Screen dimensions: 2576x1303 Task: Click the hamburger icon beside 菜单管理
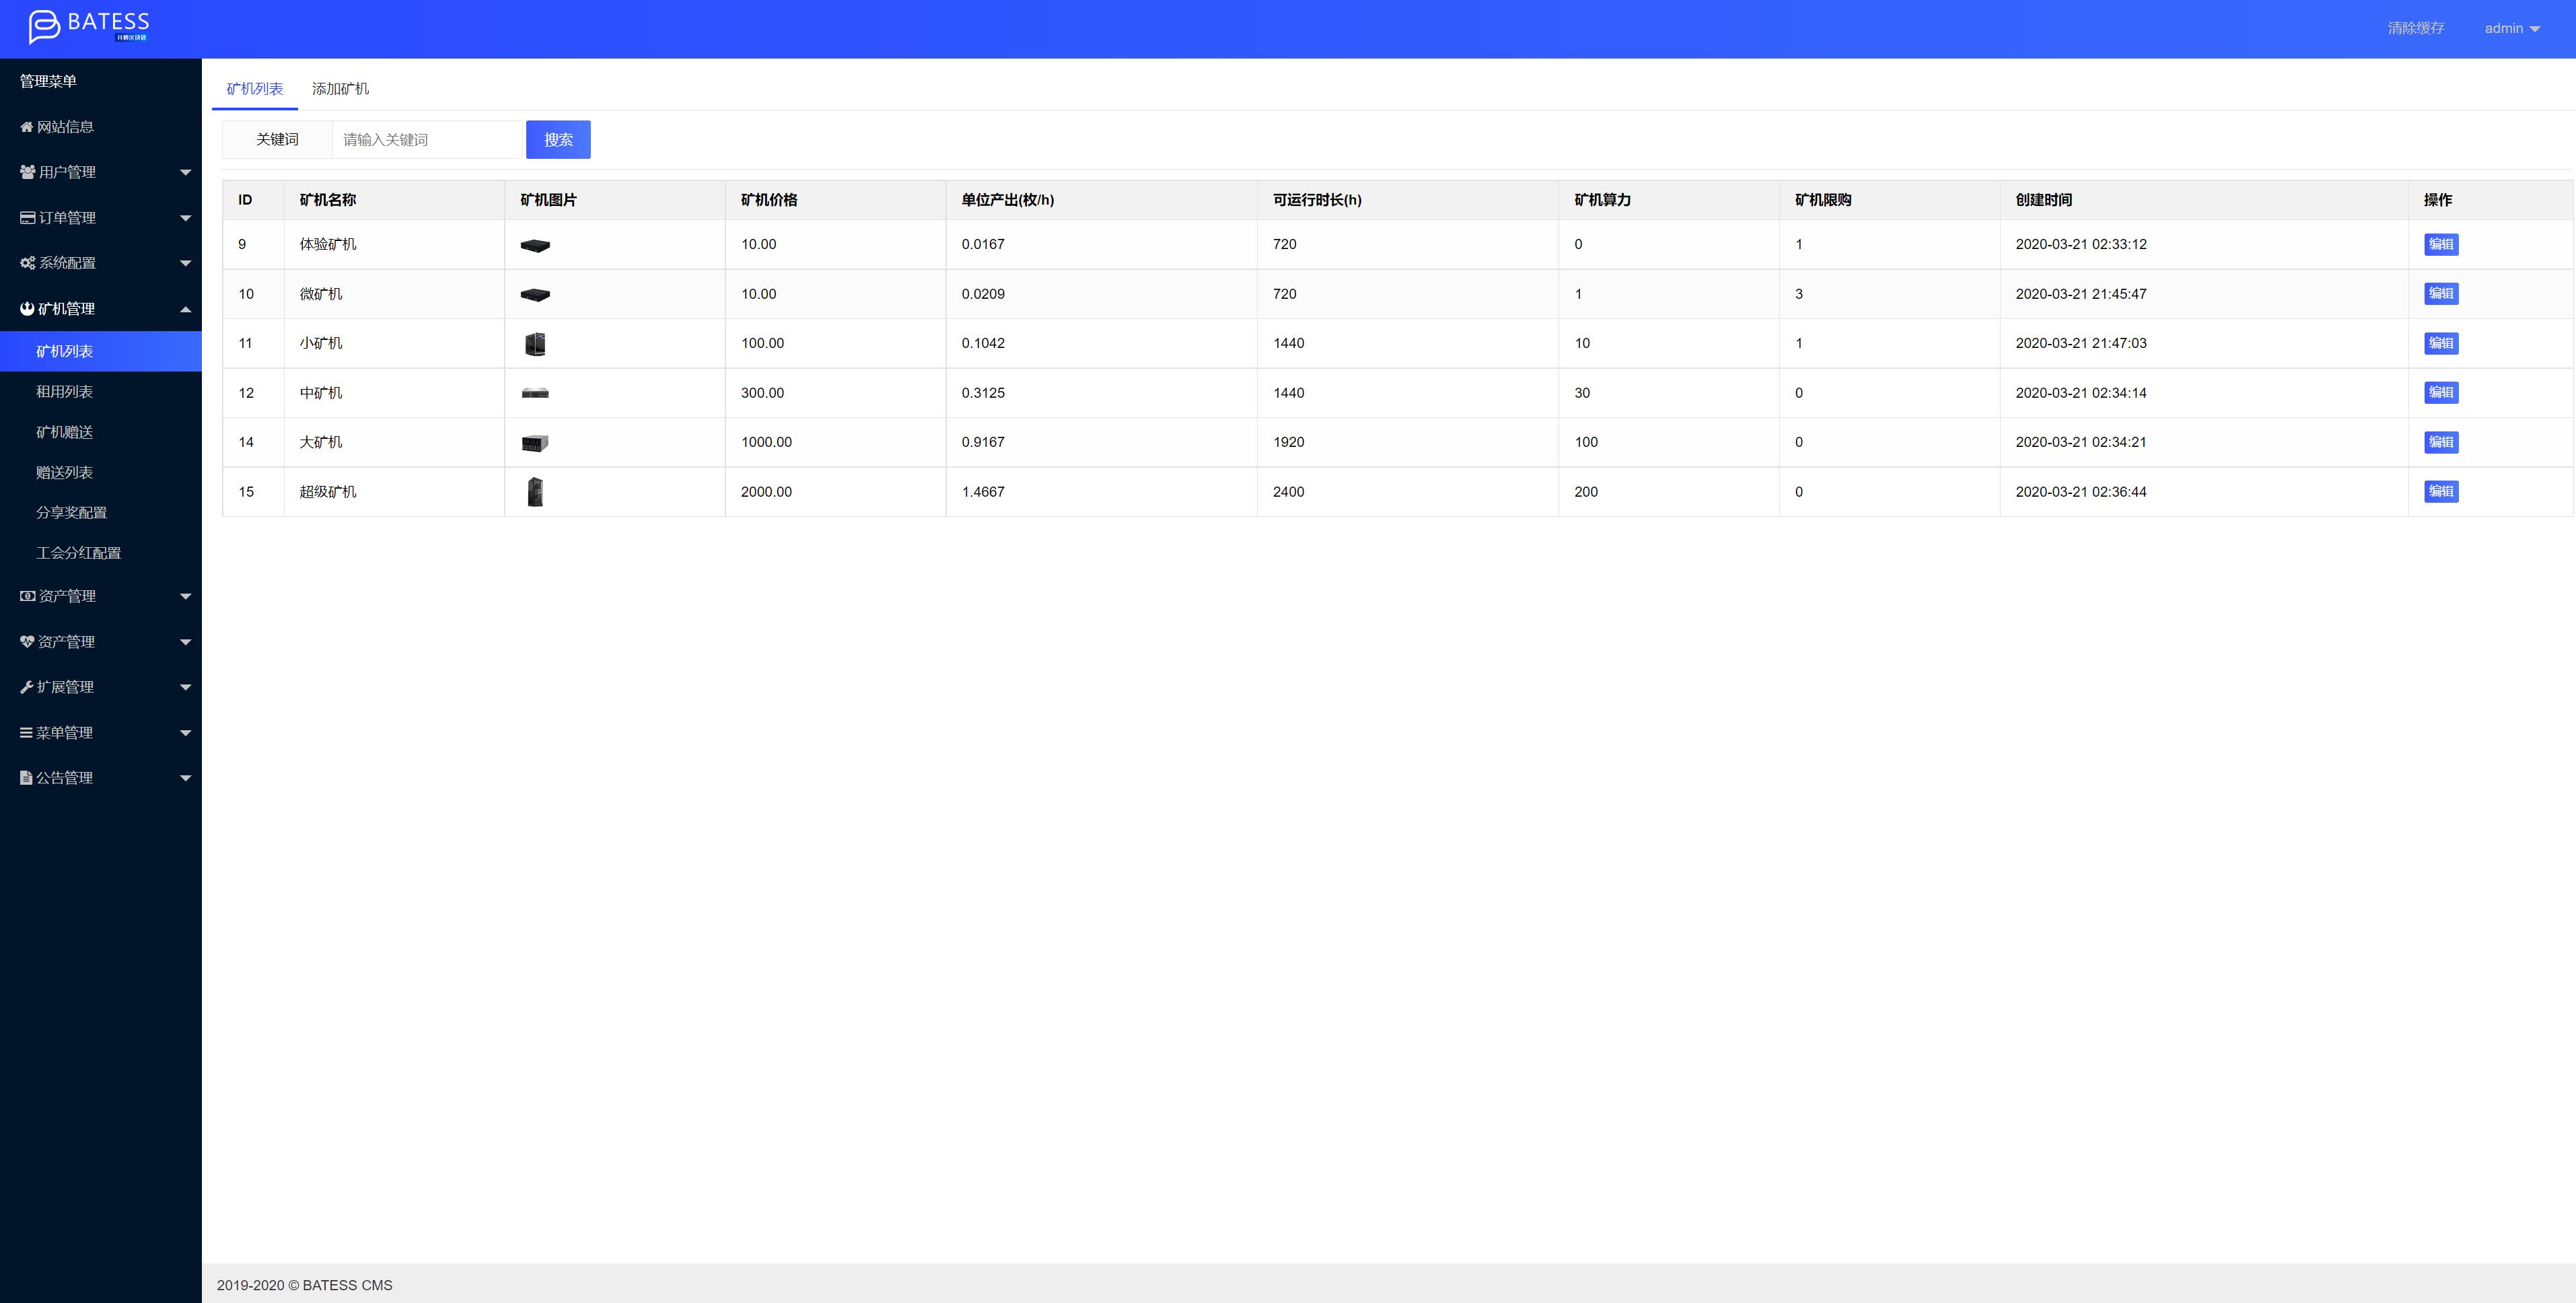tap(27, 733)
